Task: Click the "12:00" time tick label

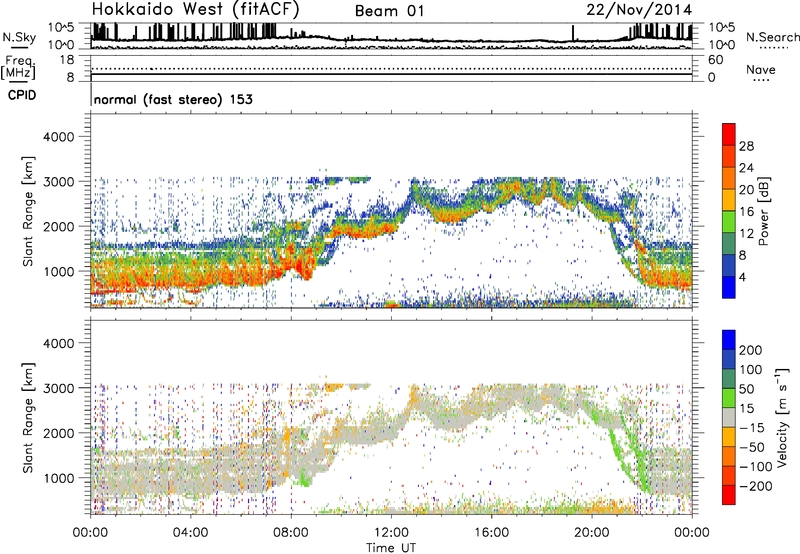Action: pos(391,533)
